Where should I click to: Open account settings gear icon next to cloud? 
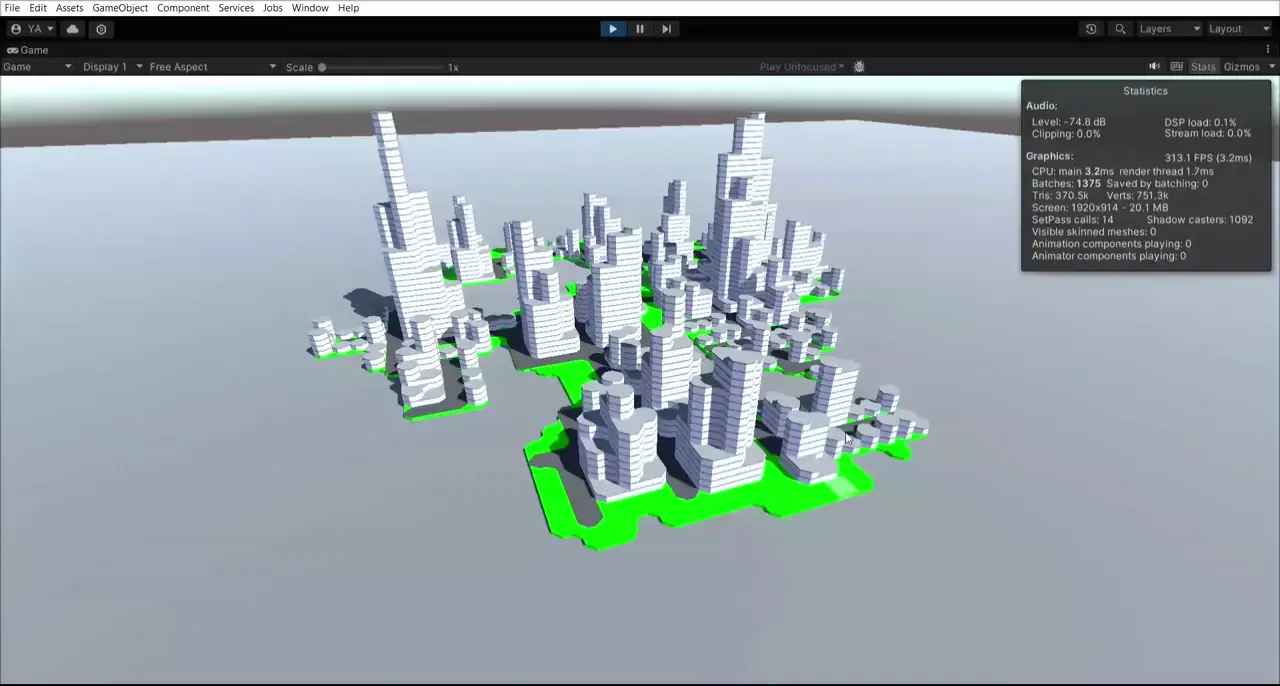pos(101,28)
